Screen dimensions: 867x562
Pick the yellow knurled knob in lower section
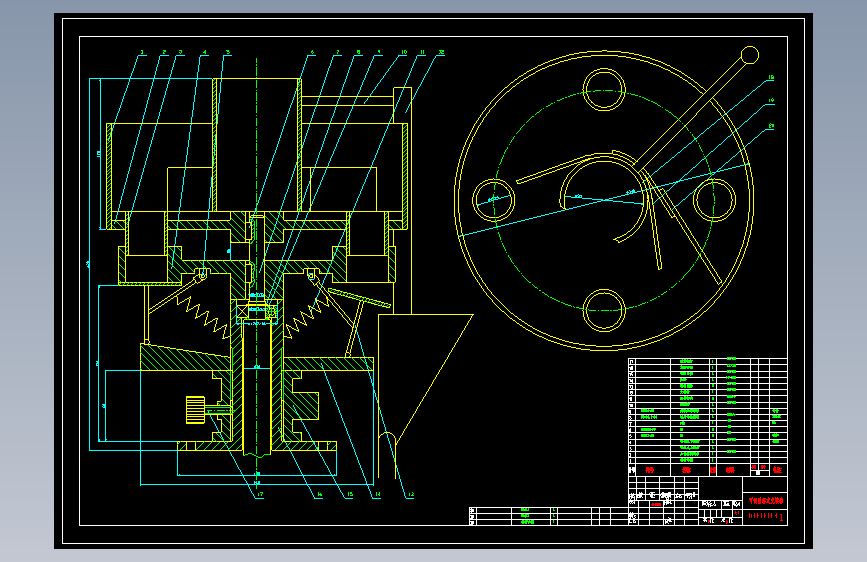point(195,410)
